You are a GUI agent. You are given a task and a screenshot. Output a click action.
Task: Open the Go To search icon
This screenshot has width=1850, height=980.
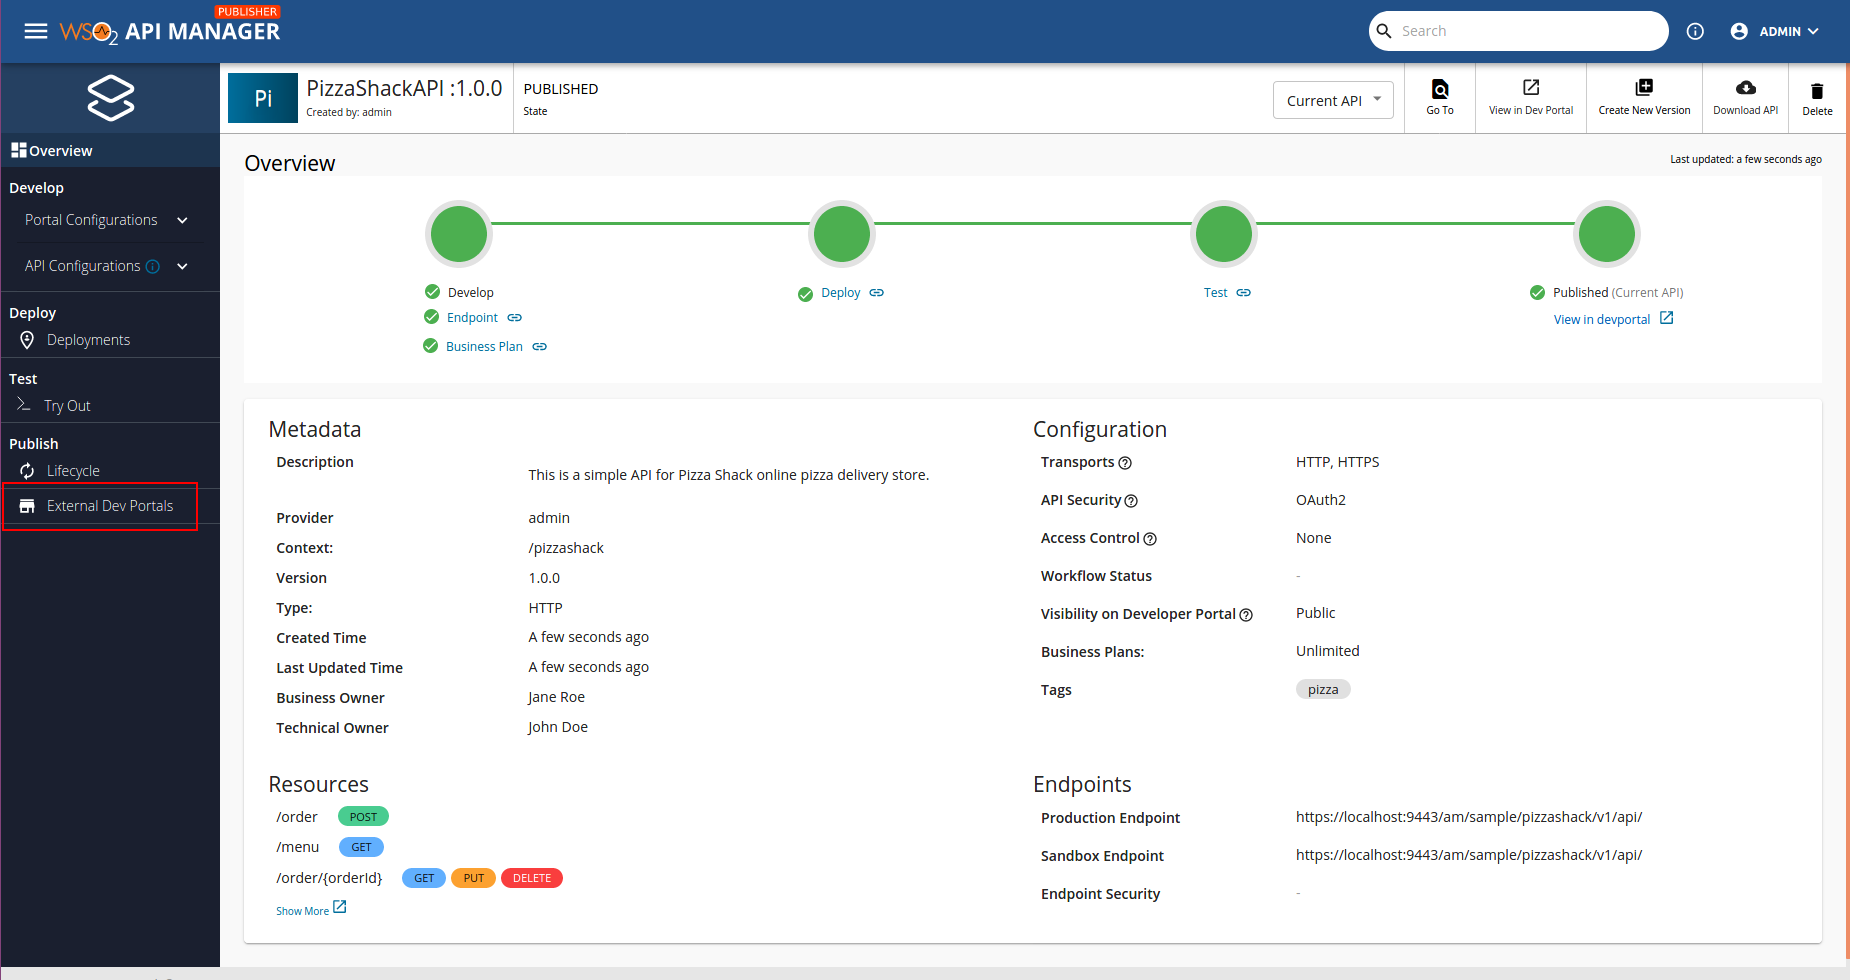pos(1440,97)
